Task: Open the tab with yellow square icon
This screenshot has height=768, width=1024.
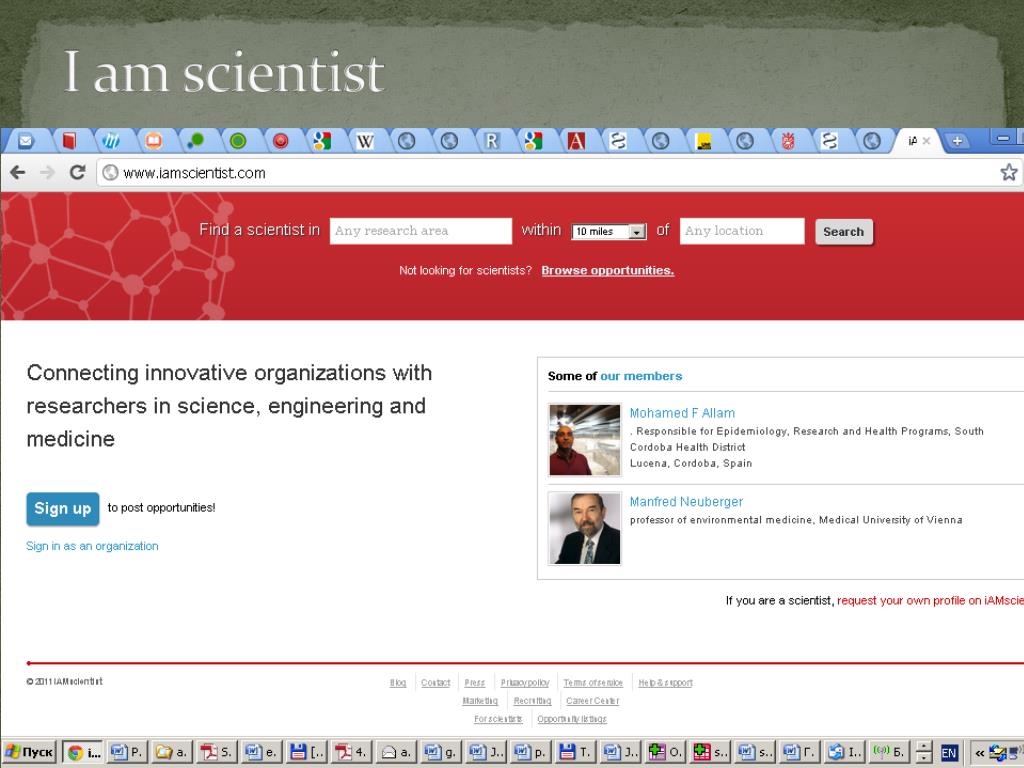Action: click(703, 141)
